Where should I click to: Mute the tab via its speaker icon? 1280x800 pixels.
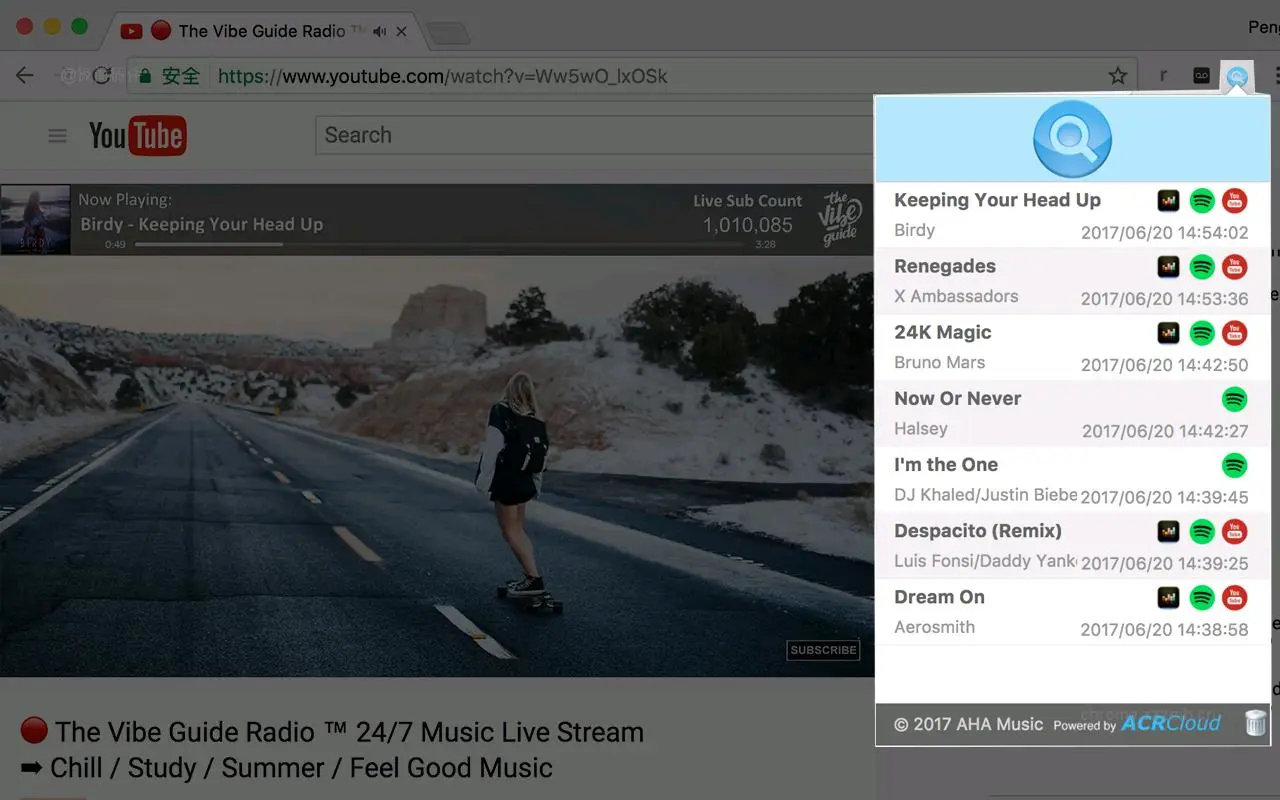(x=379, y=32)
